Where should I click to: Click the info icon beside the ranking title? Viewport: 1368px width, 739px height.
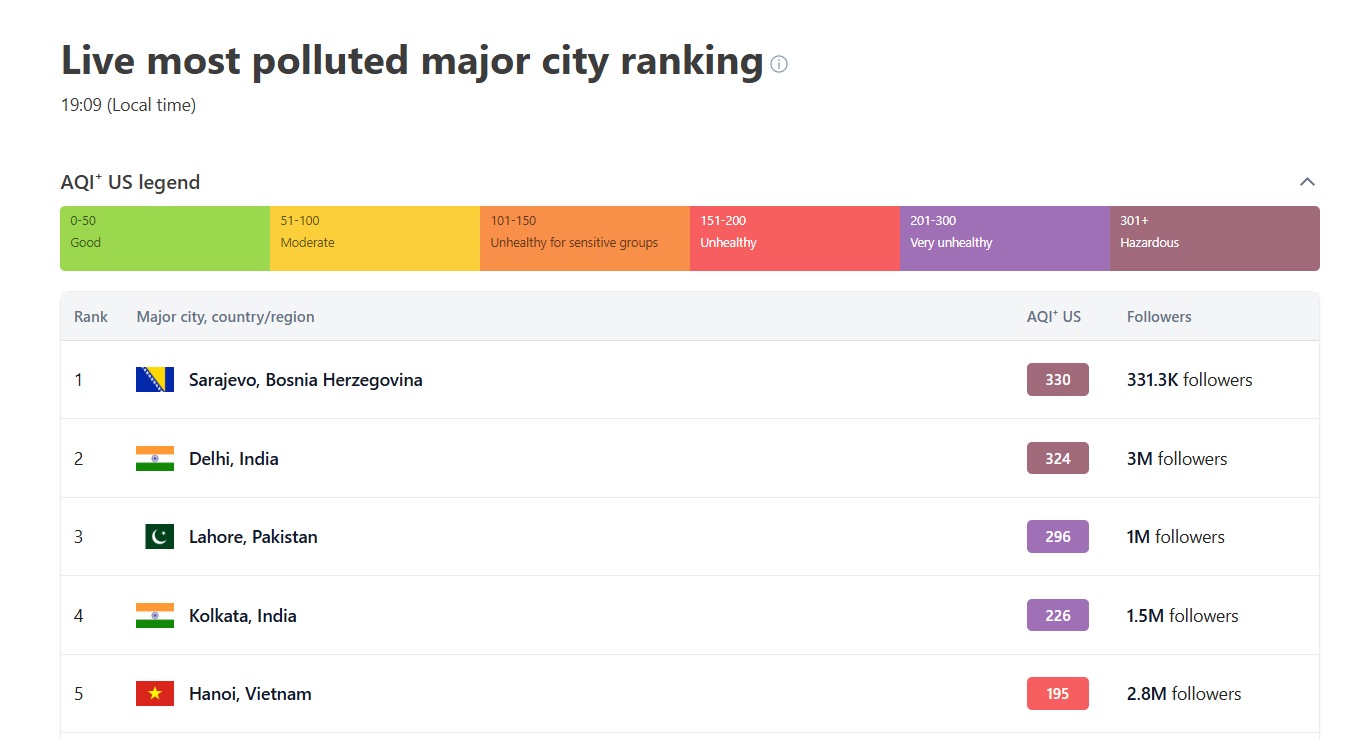tap(779, 64)
